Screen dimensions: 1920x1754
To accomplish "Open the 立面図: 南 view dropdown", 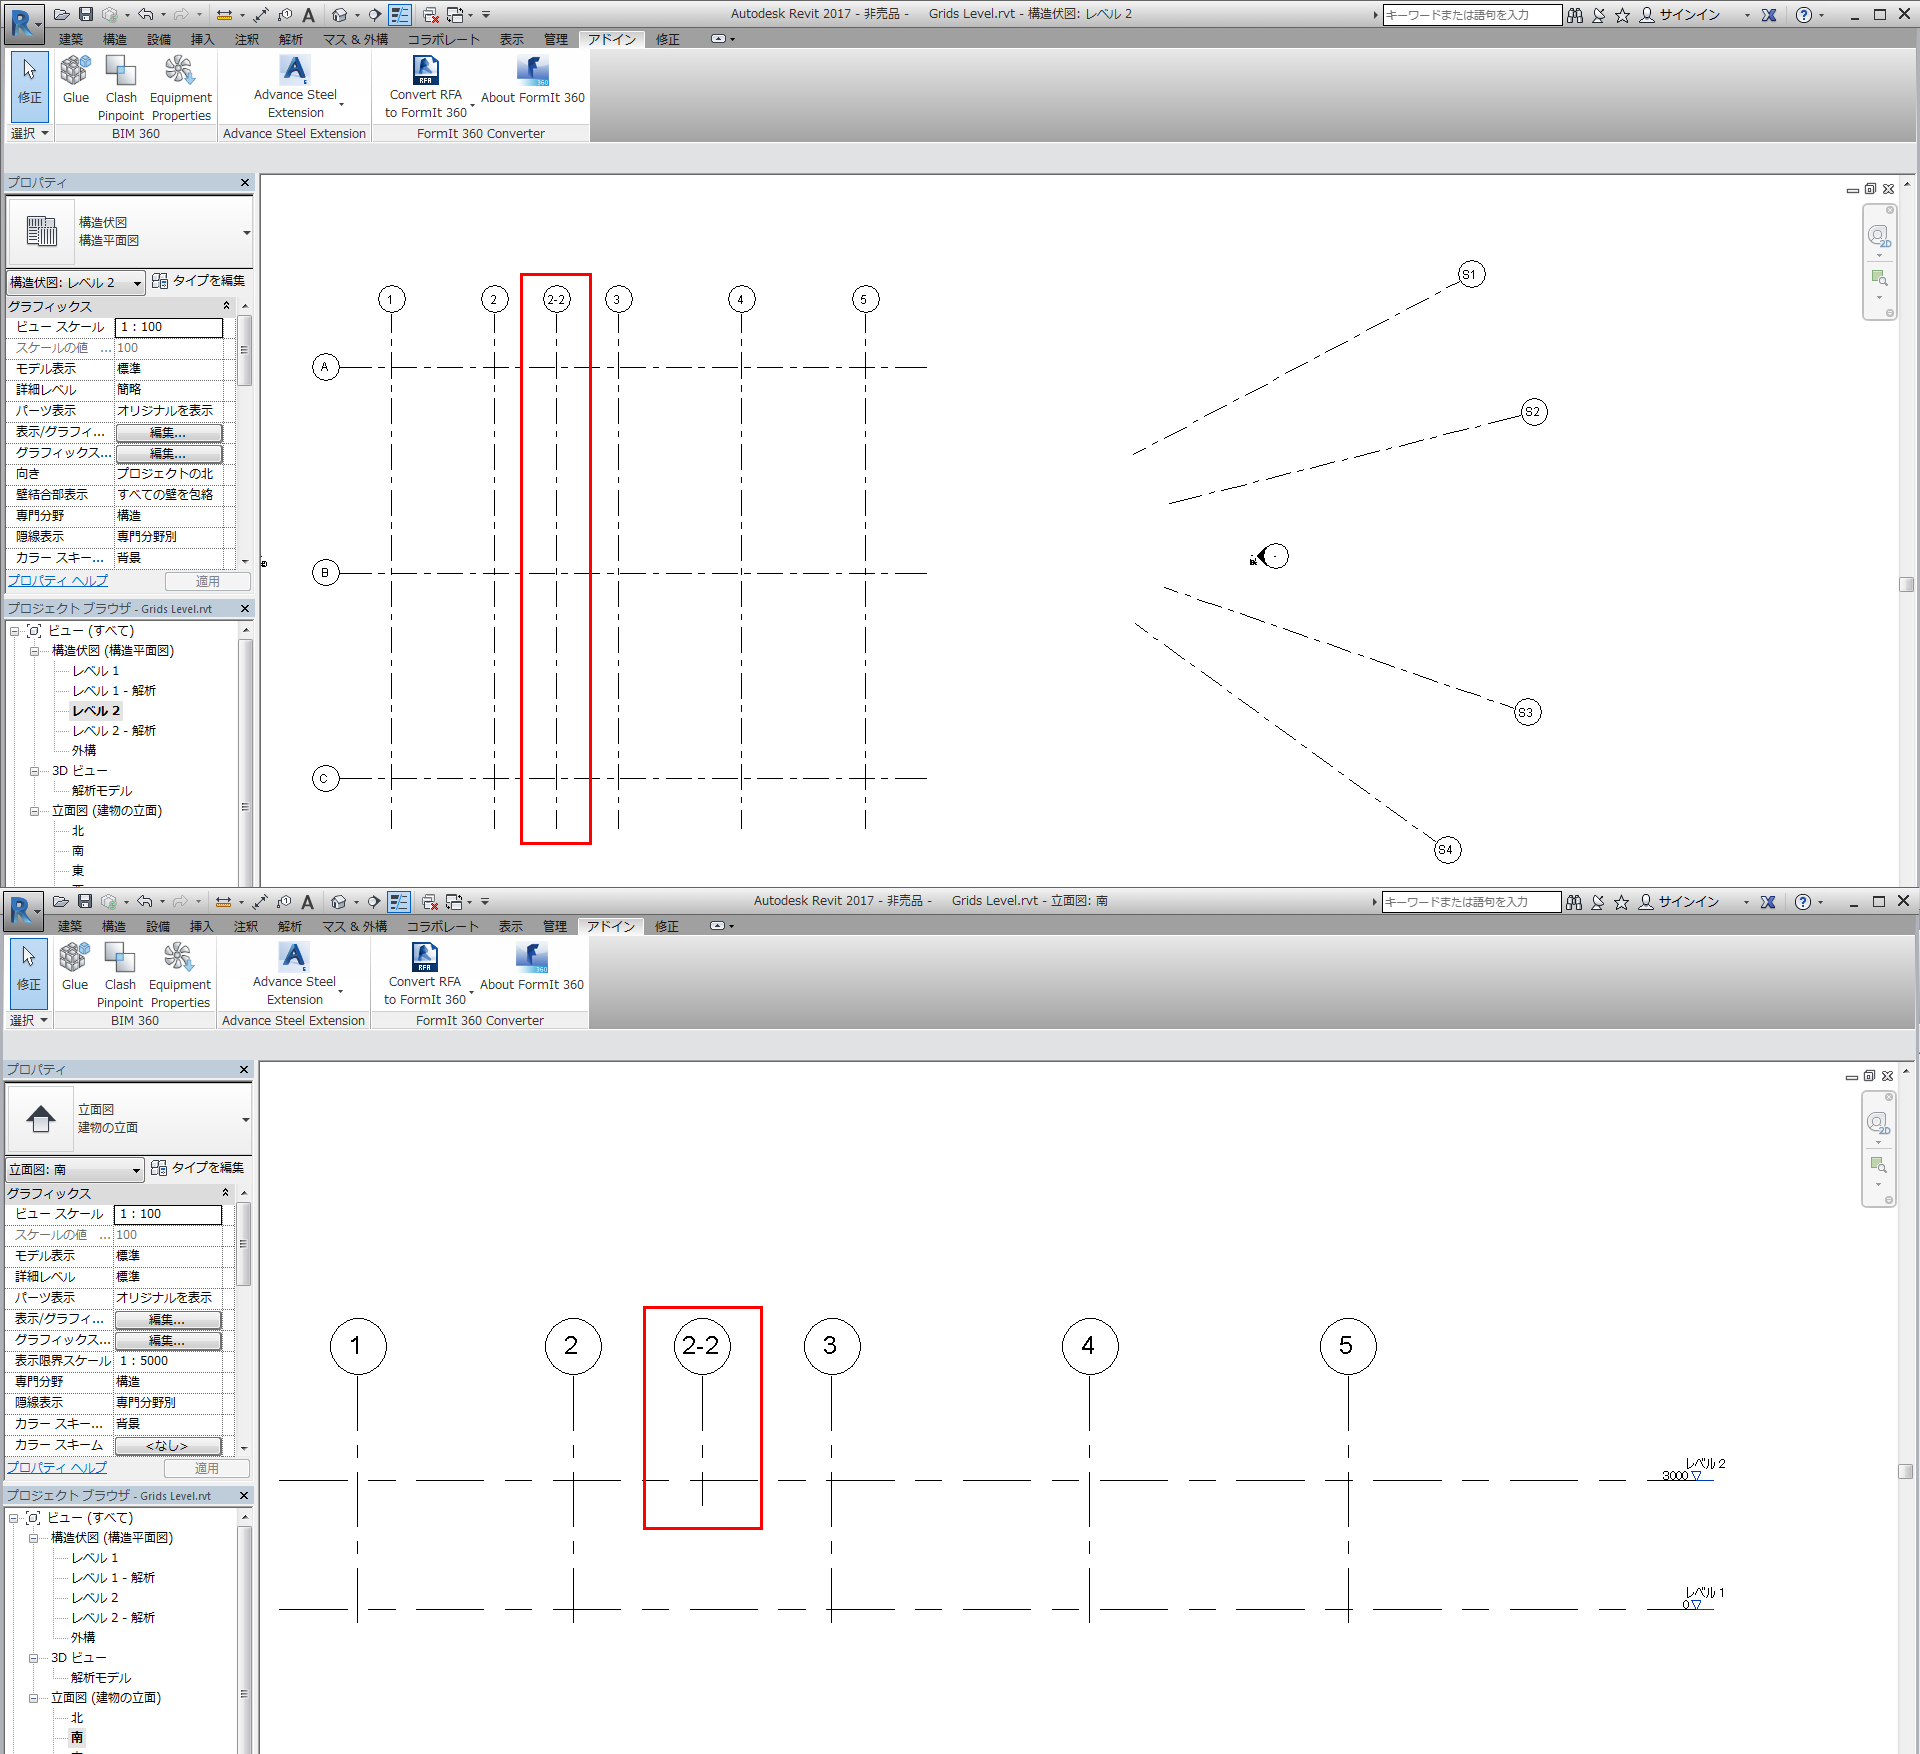I will pyautogui.click(x=136, y=1170).
